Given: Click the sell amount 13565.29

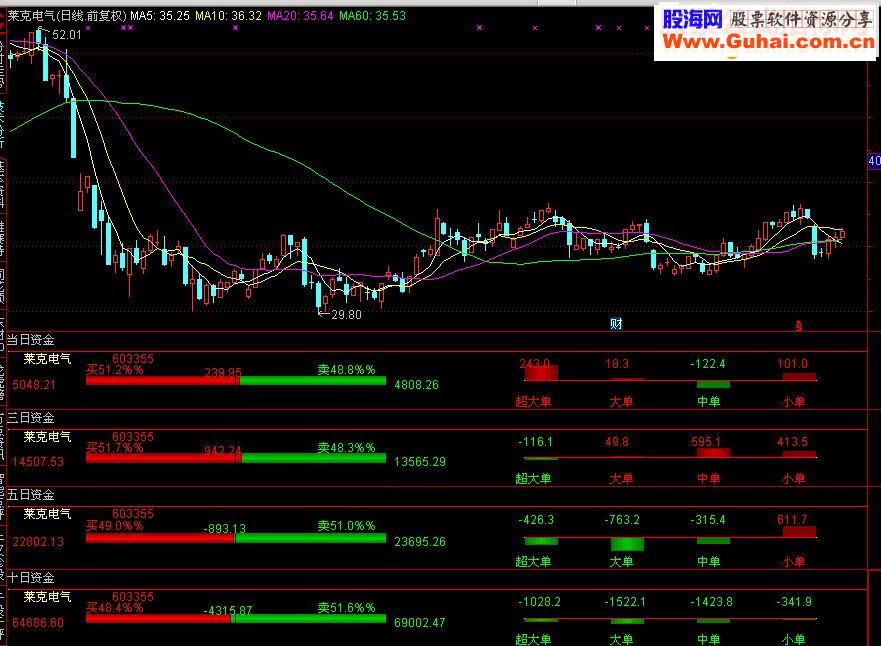Looking at the screenshot, I should point(420,462).
